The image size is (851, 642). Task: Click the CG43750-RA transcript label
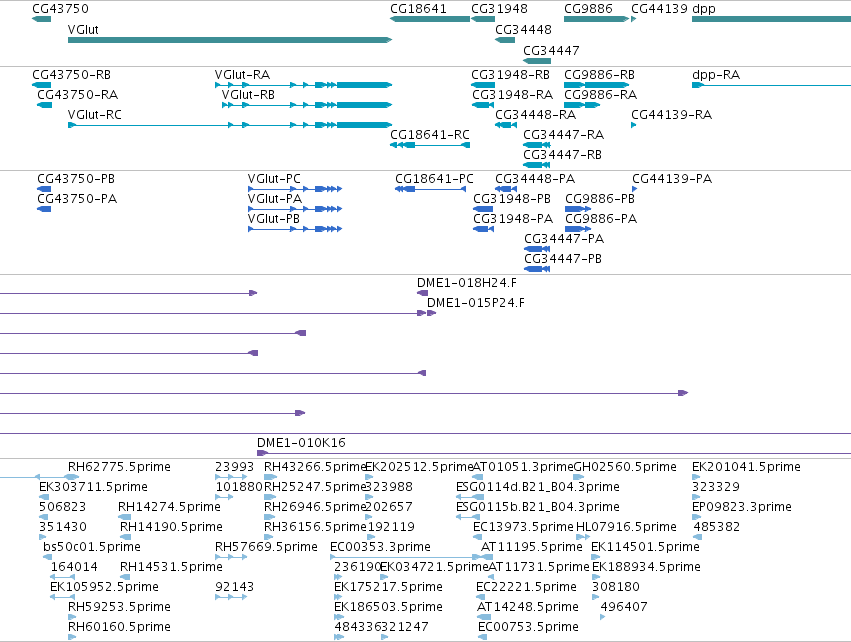pyautogui.click(x=78, y=94)
